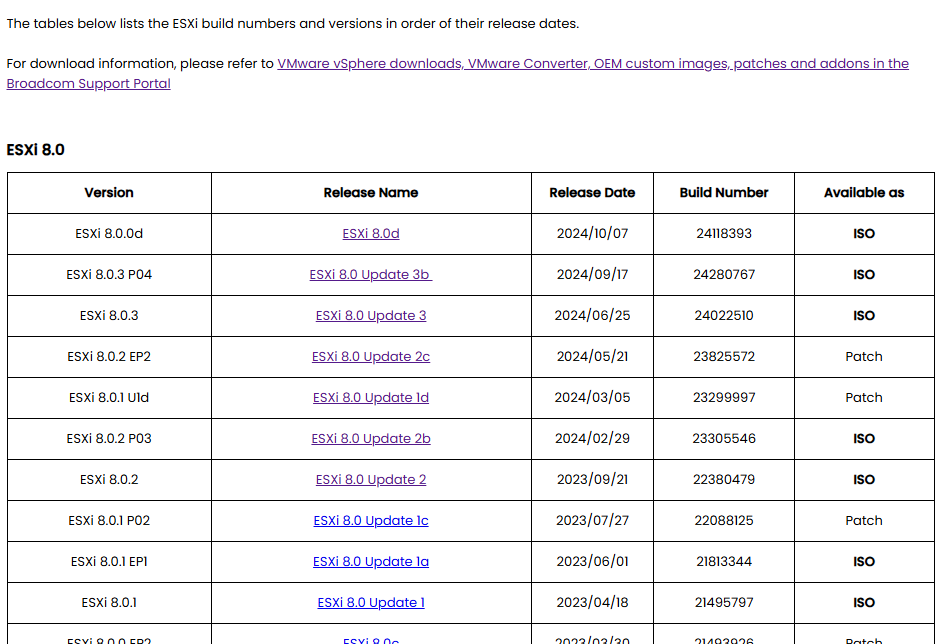Viewport: 943px width, 644px height.
Task: Click build number 24022510
Action: point(723,316)
